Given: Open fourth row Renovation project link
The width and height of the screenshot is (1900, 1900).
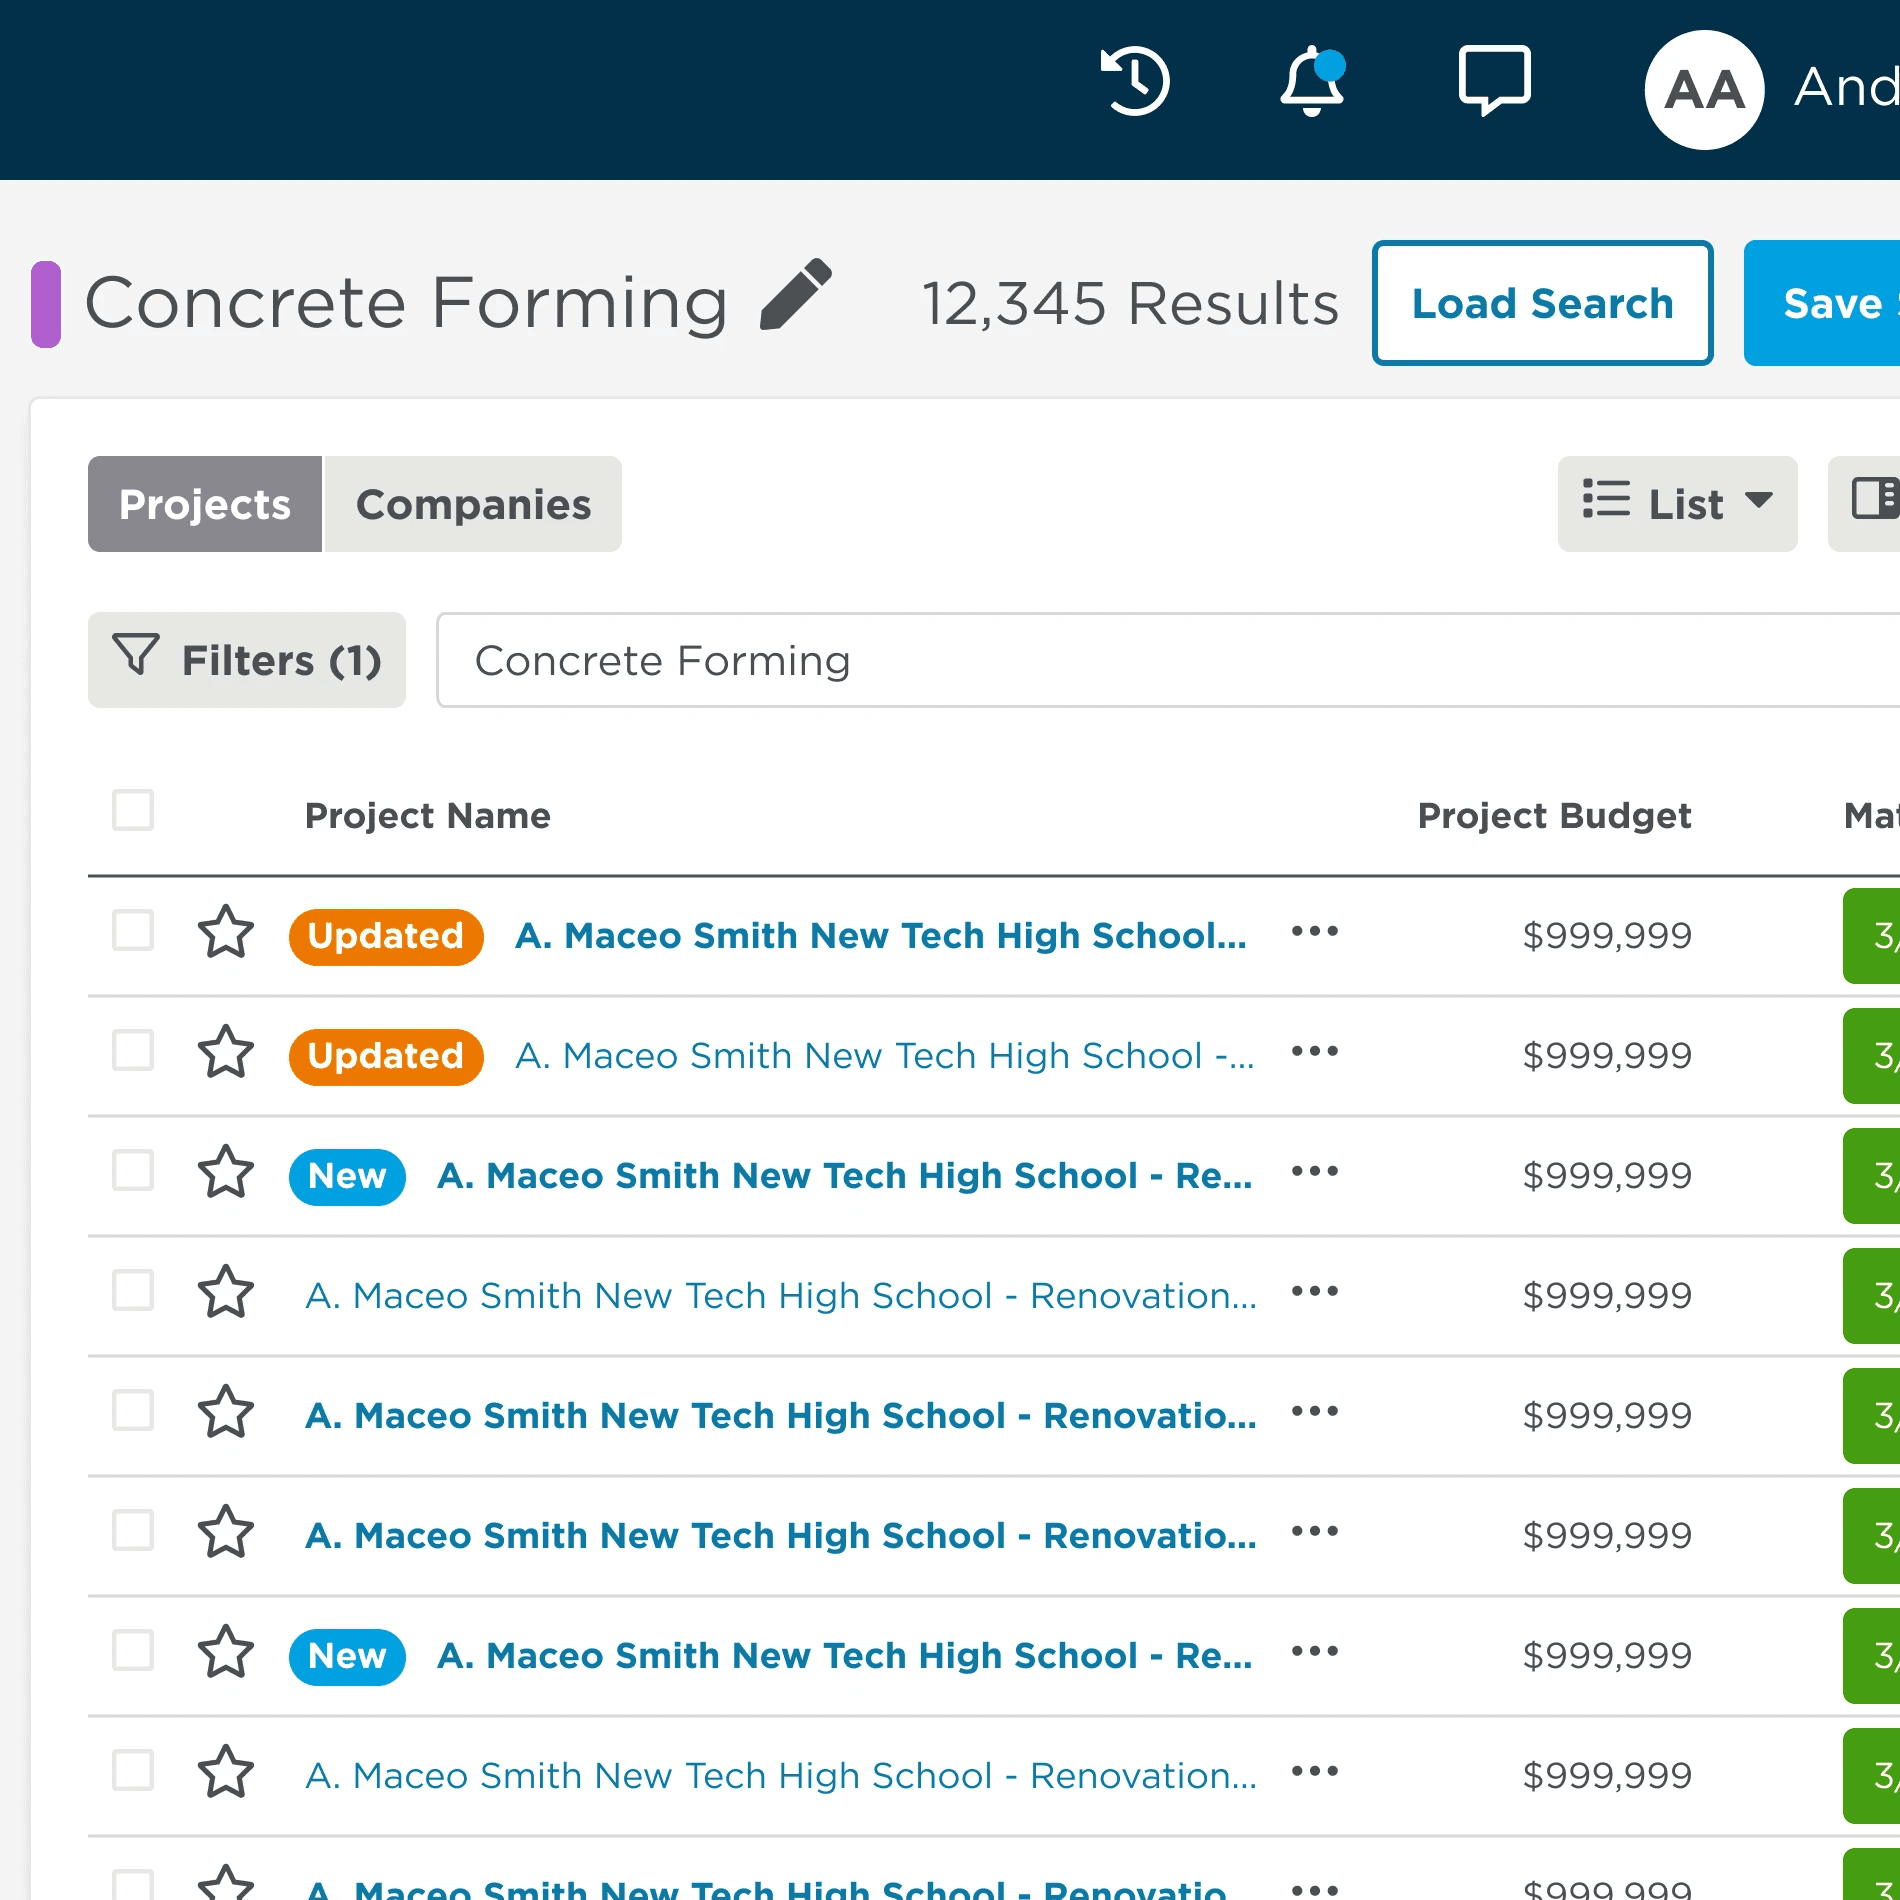Looking at the screenshot, I should tap(781, 1295).
